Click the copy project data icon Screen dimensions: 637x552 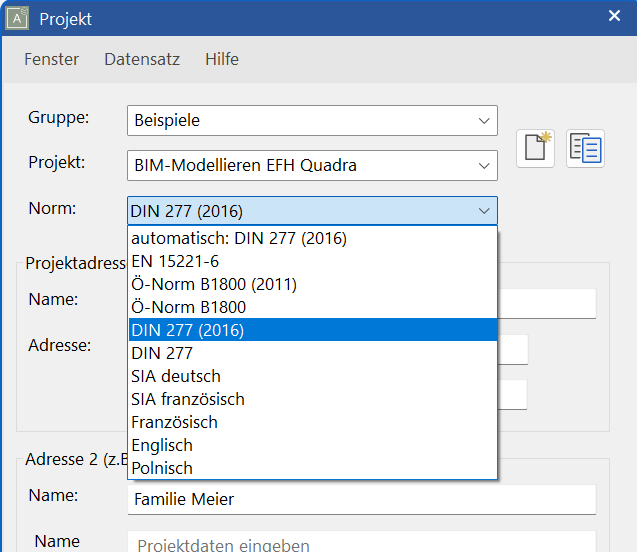(585, 149)
